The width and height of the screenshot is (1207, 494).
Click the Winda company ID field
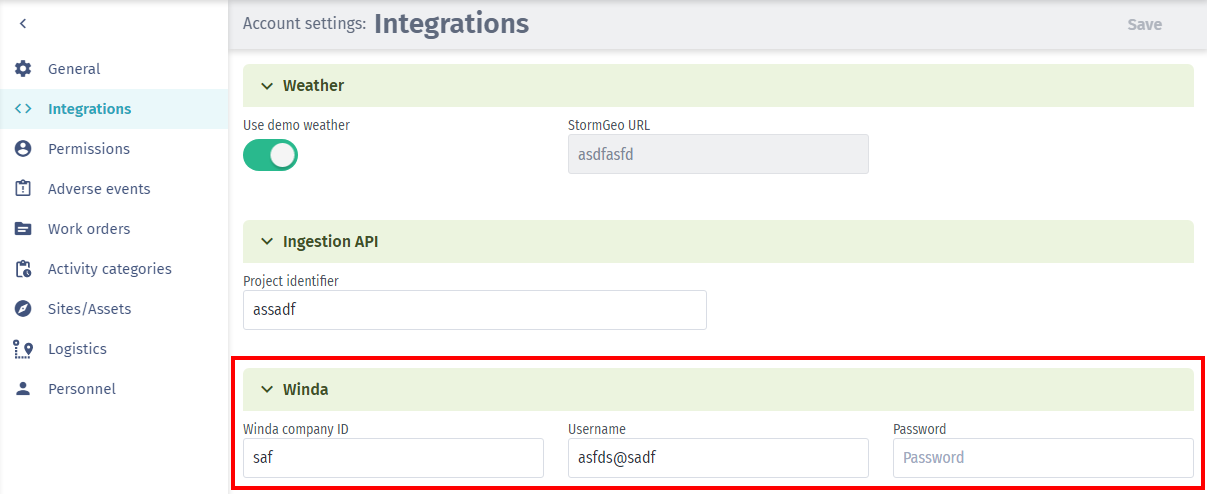pos(393,458)
